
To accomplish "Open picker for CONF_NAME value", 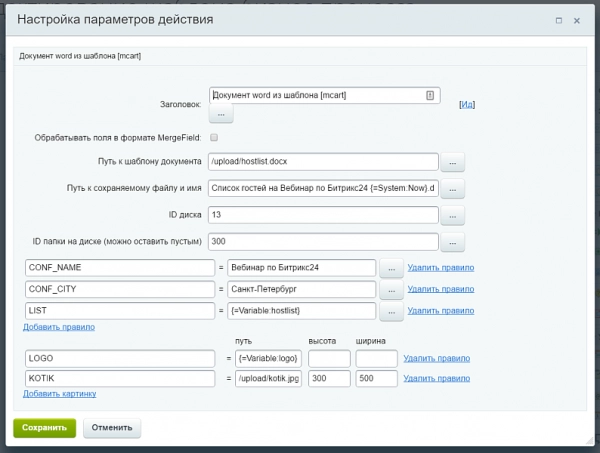I will pyautogui.click(x=391, y=269).
